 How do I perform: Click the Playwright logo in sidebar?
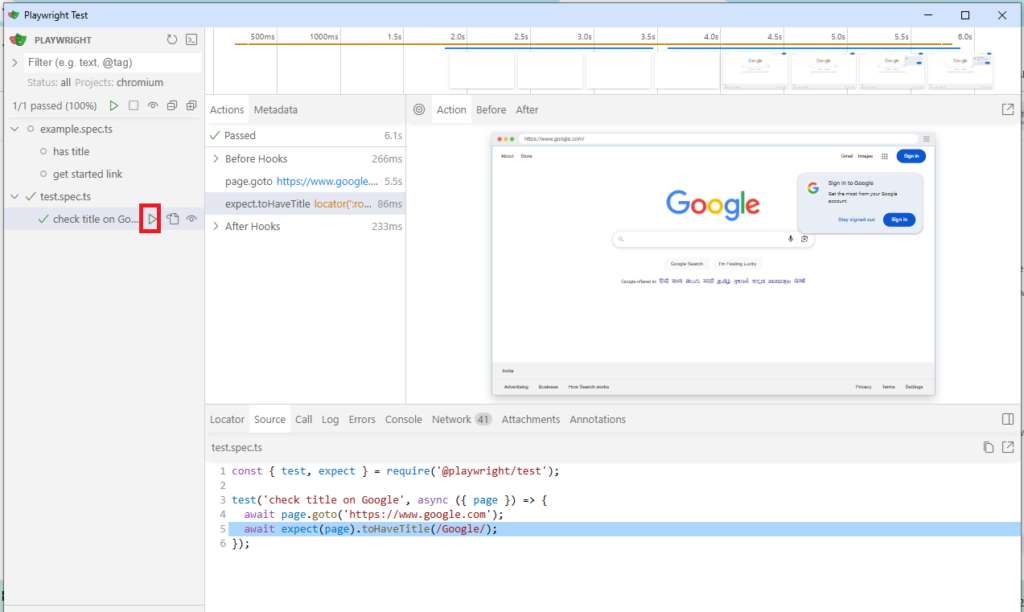coord(18,40)
